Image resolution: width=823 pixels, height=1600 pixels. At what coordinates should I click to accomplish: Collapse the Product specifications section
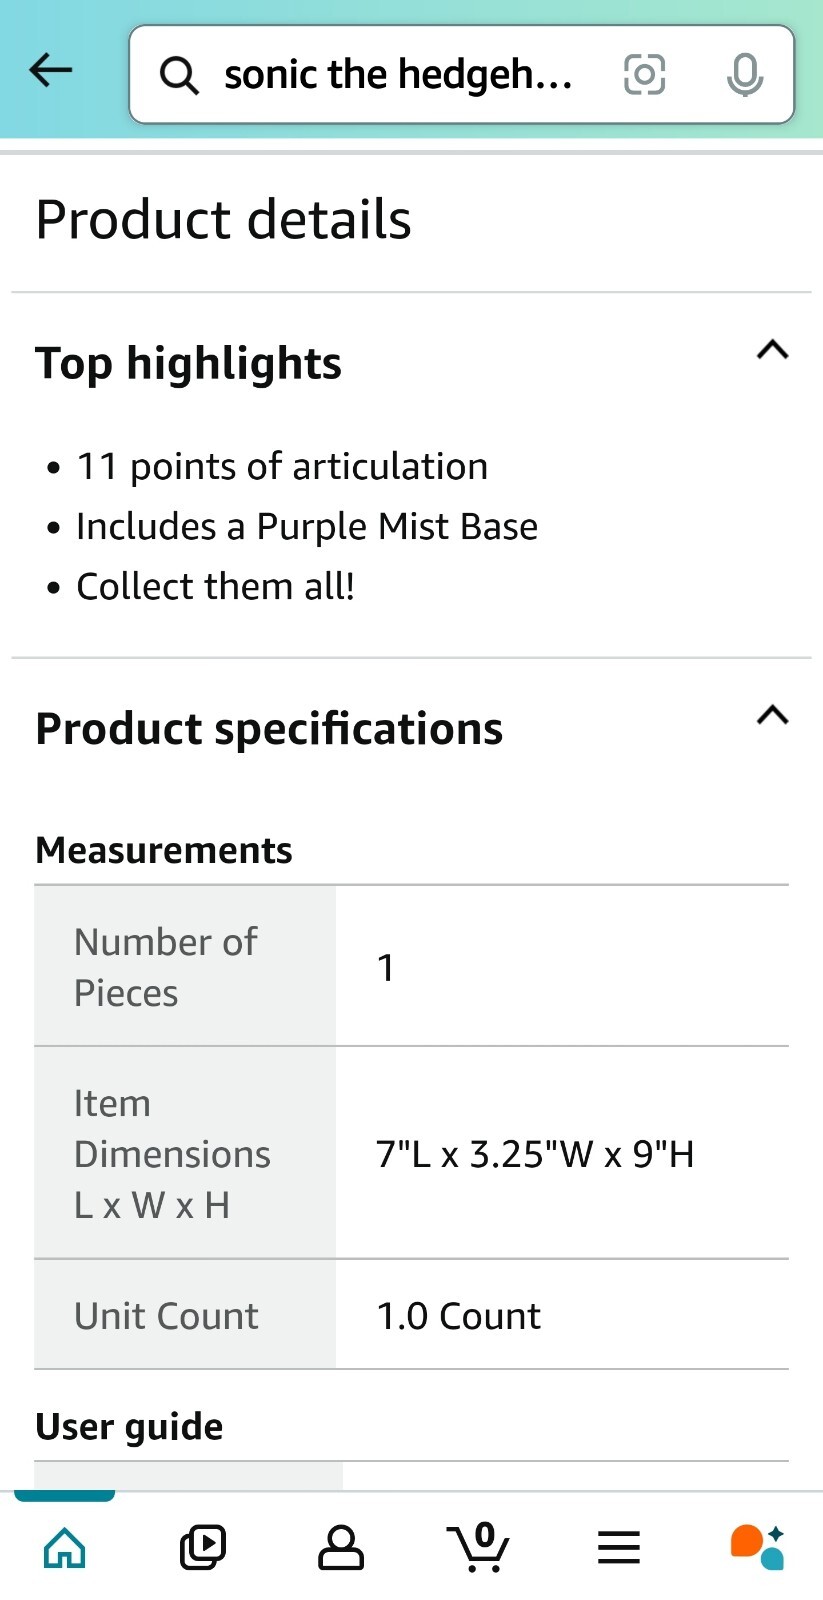773,715
